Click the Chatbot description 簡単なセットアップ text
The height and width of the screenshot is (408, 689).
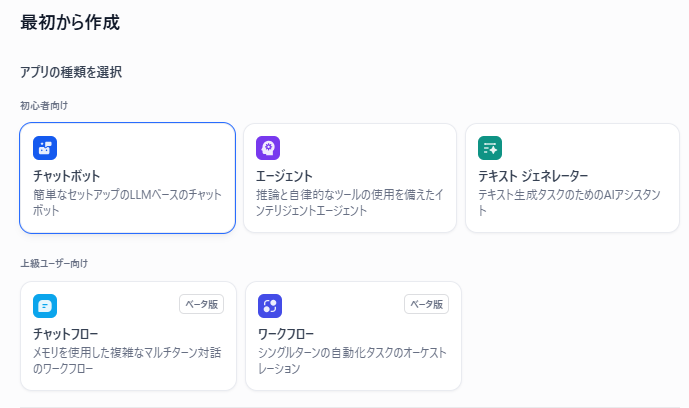(127, 202)
